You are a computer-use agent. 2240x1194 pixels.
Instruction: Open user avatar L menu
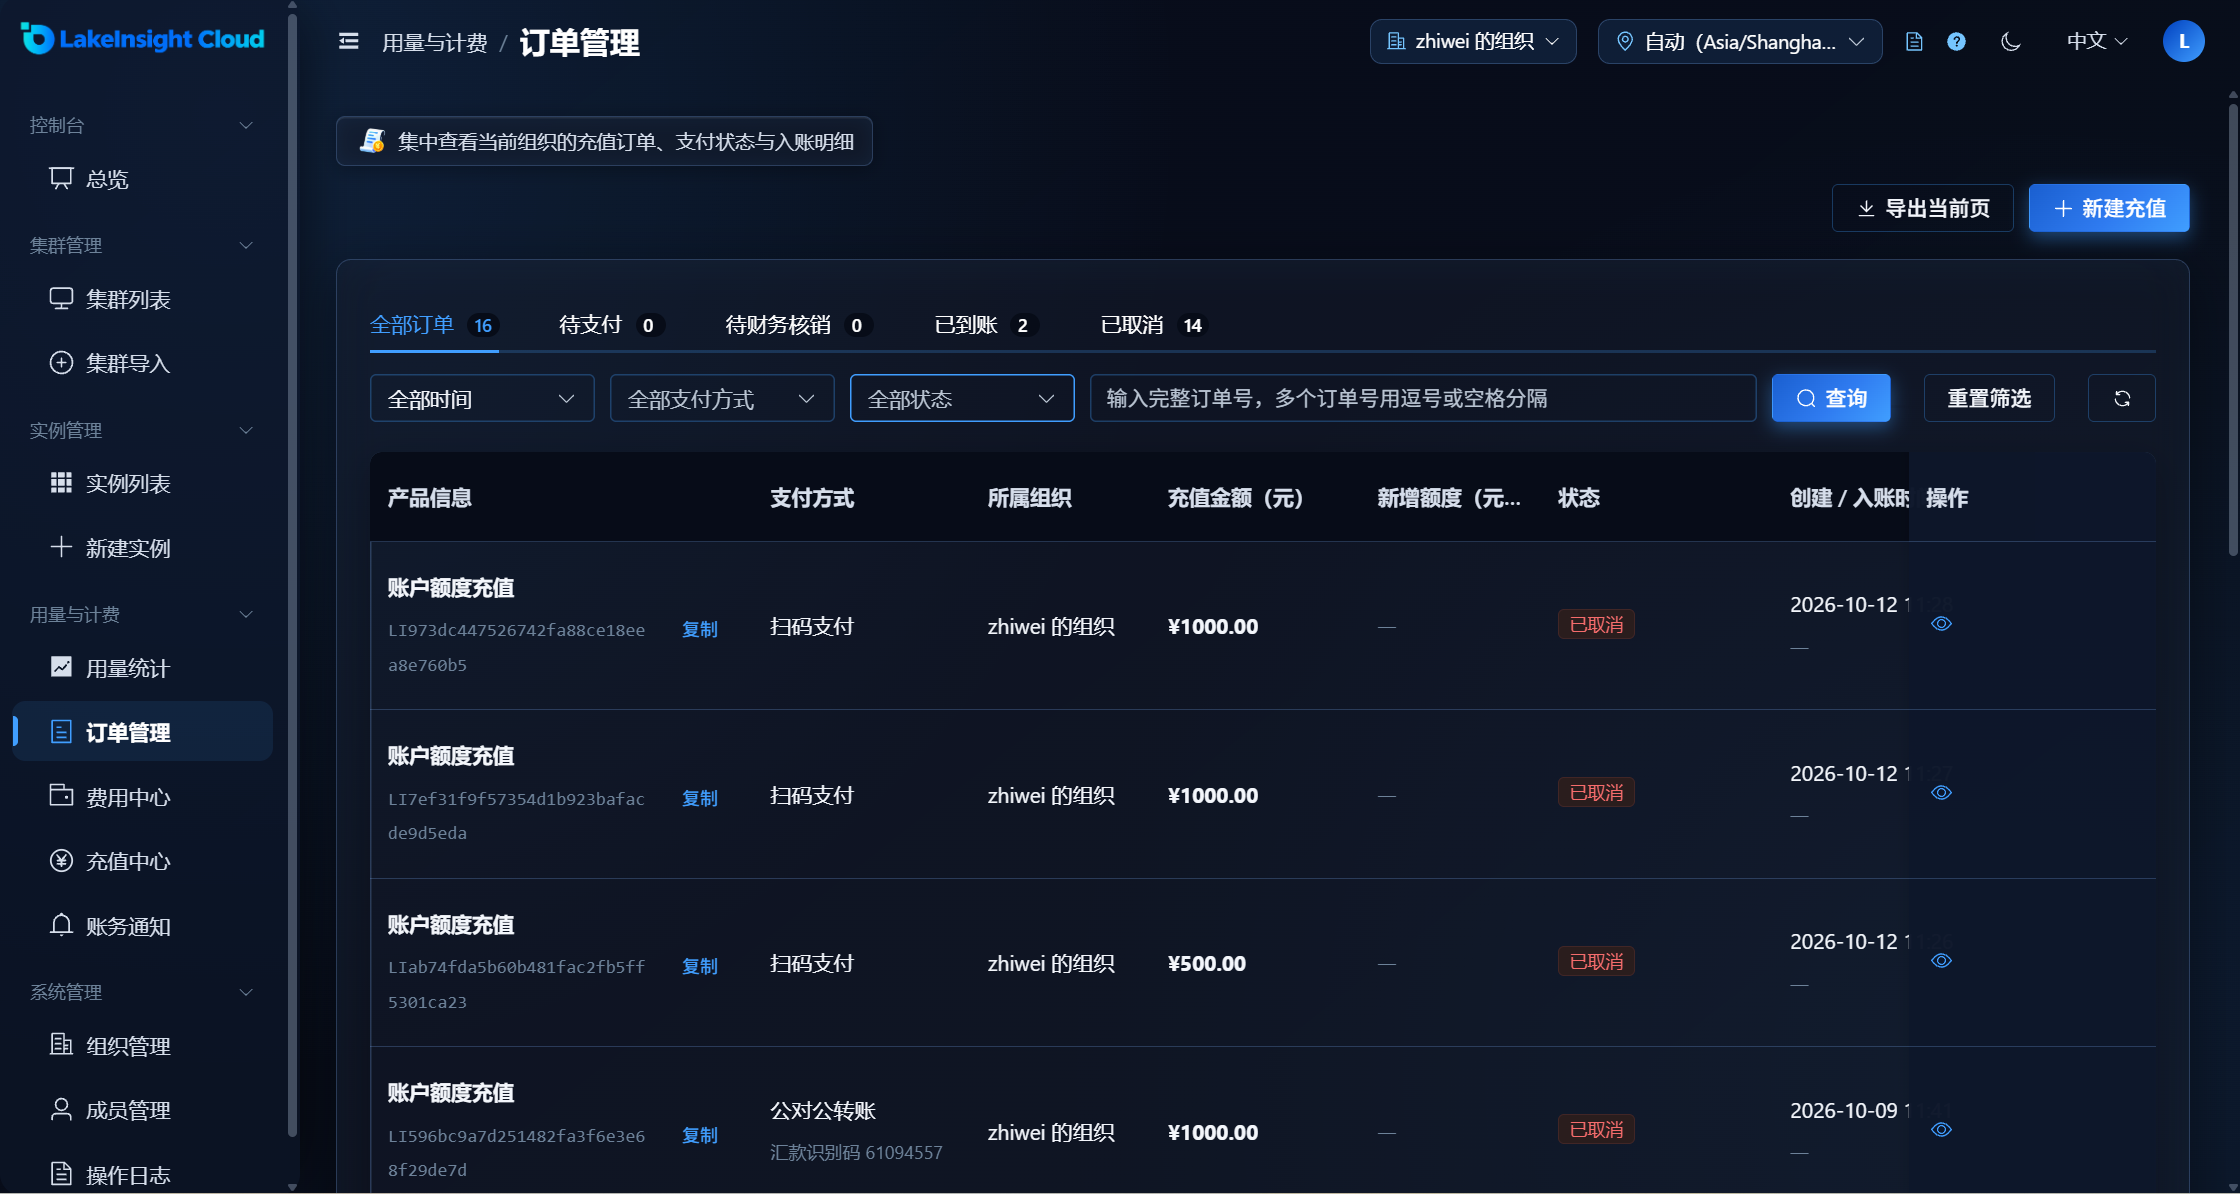2183,41
